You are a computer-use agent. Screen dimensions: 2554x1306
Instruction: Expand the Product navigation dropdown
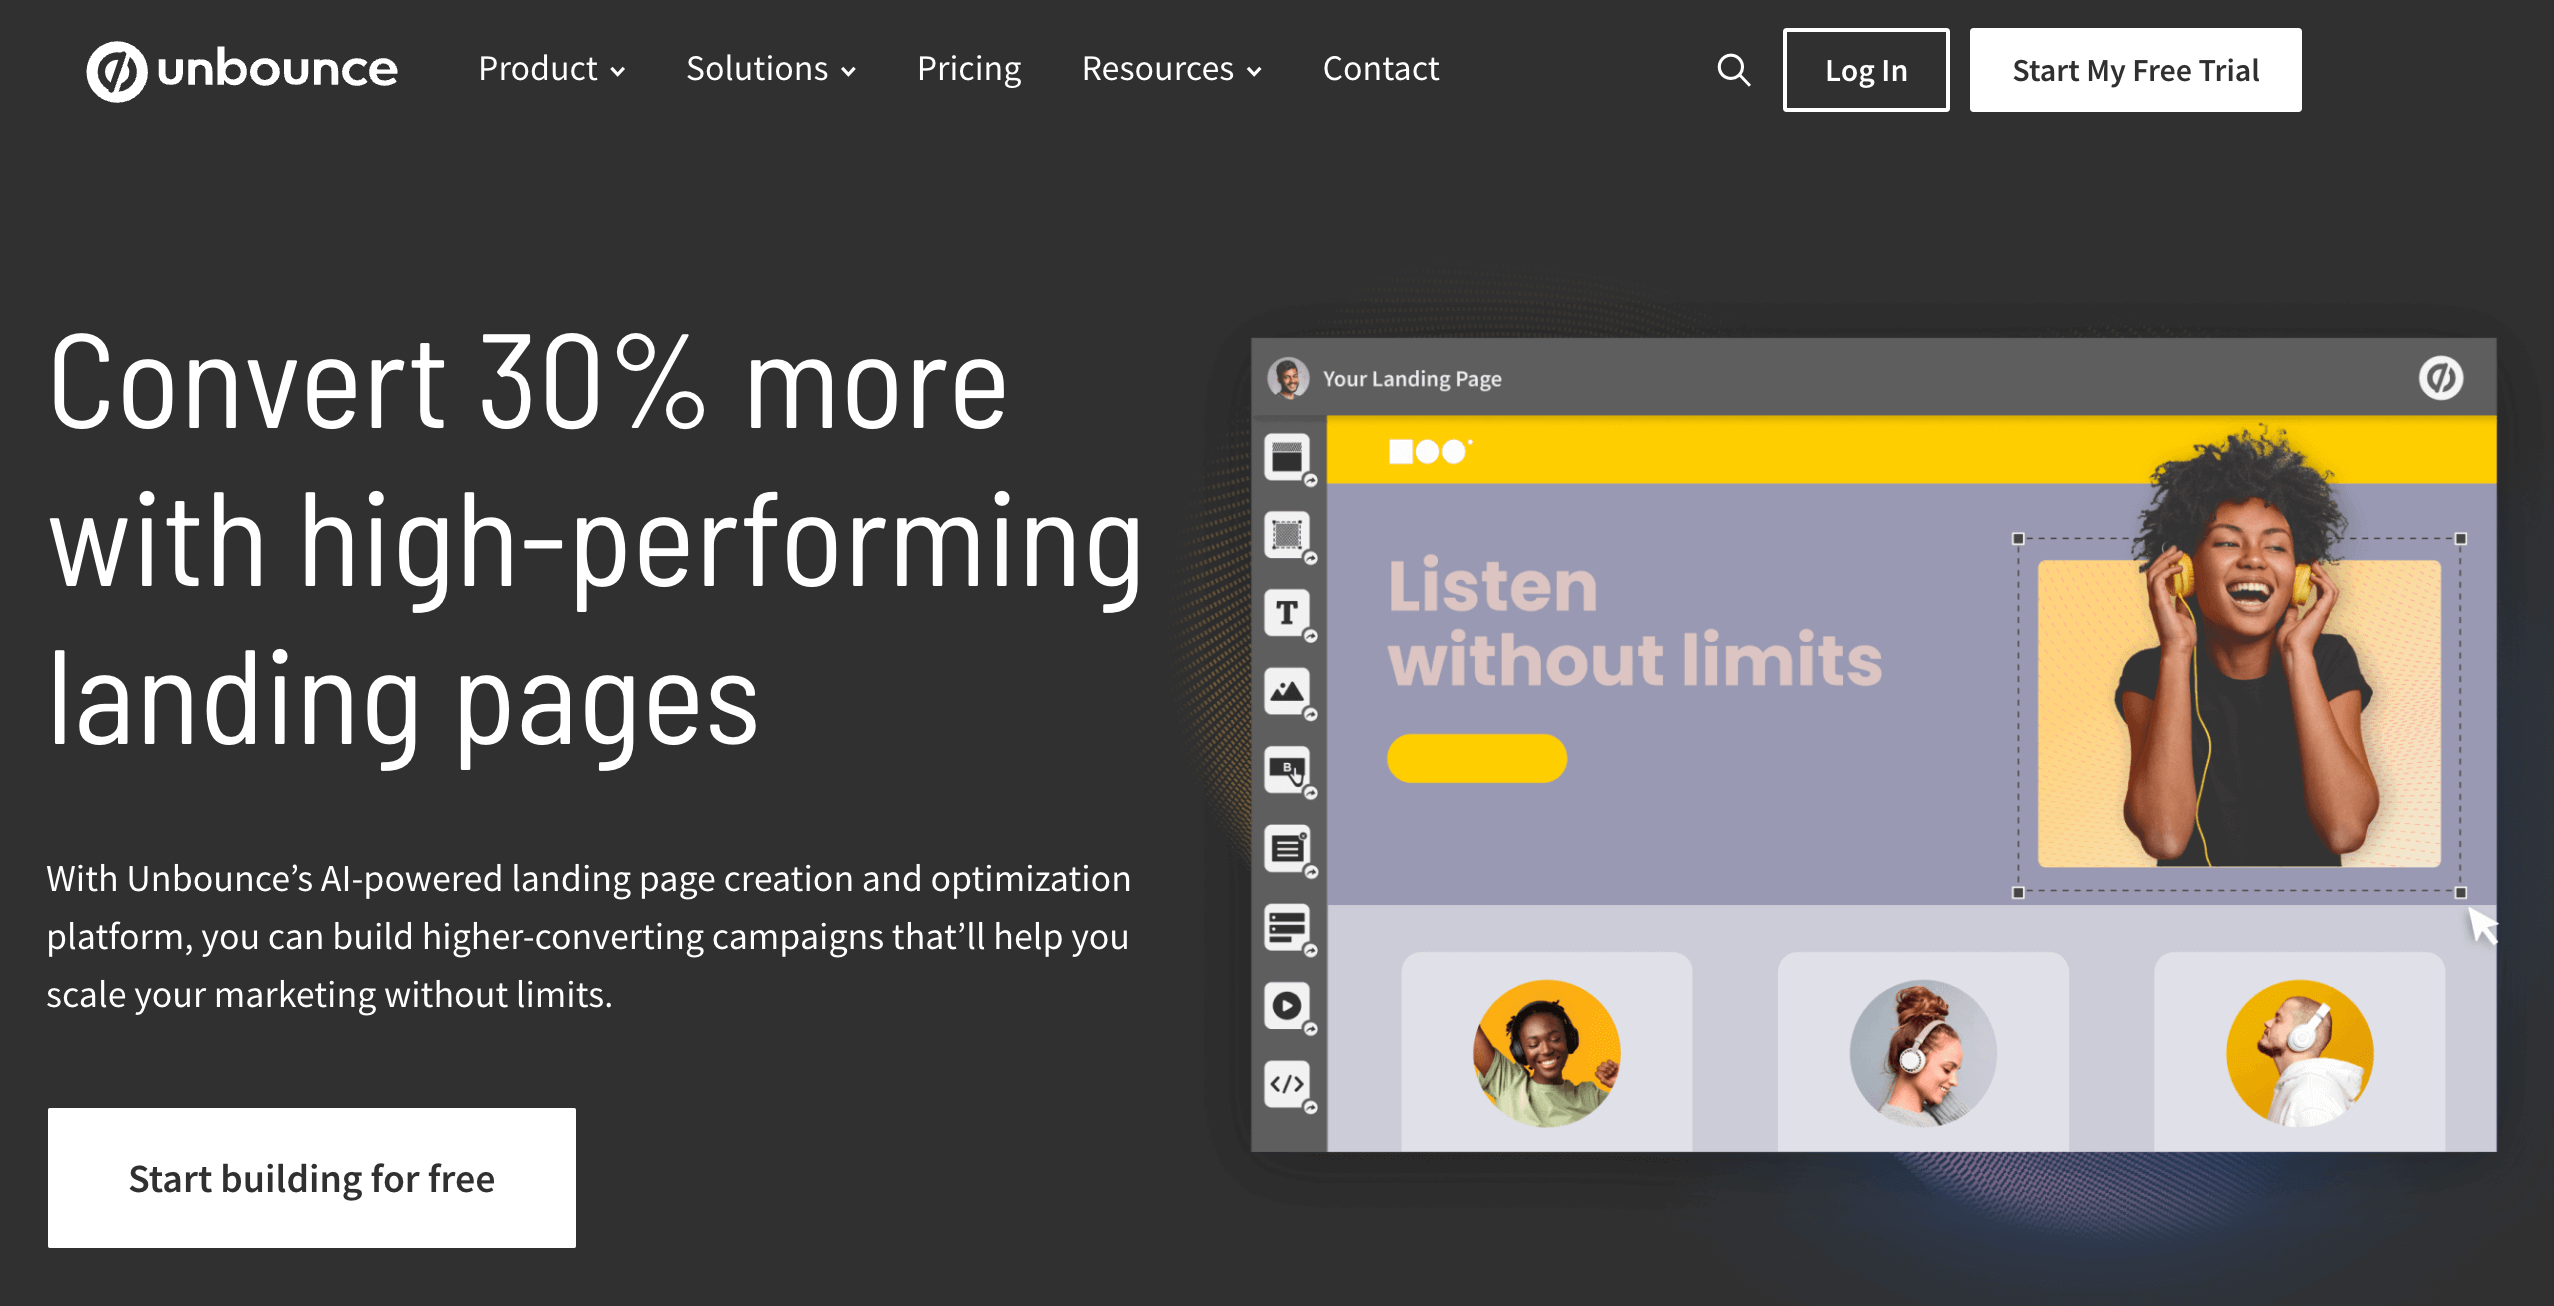click(x=551, y=69)
